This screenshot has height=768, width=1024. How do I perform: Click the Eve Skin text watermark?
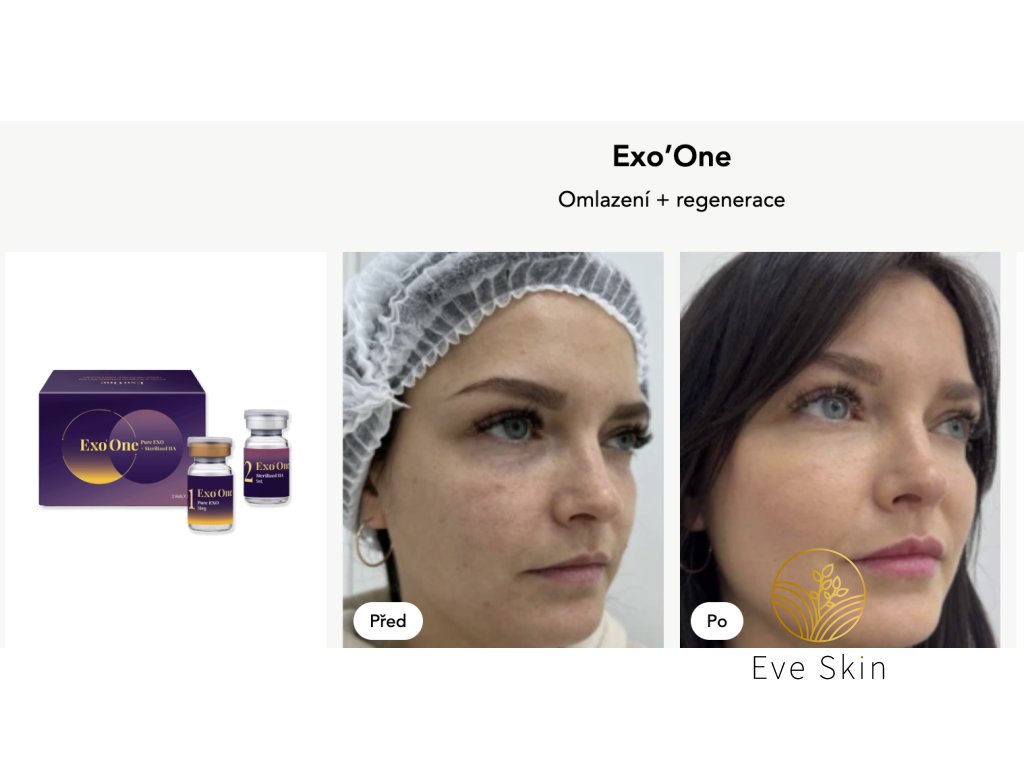[x=819, y=668]
